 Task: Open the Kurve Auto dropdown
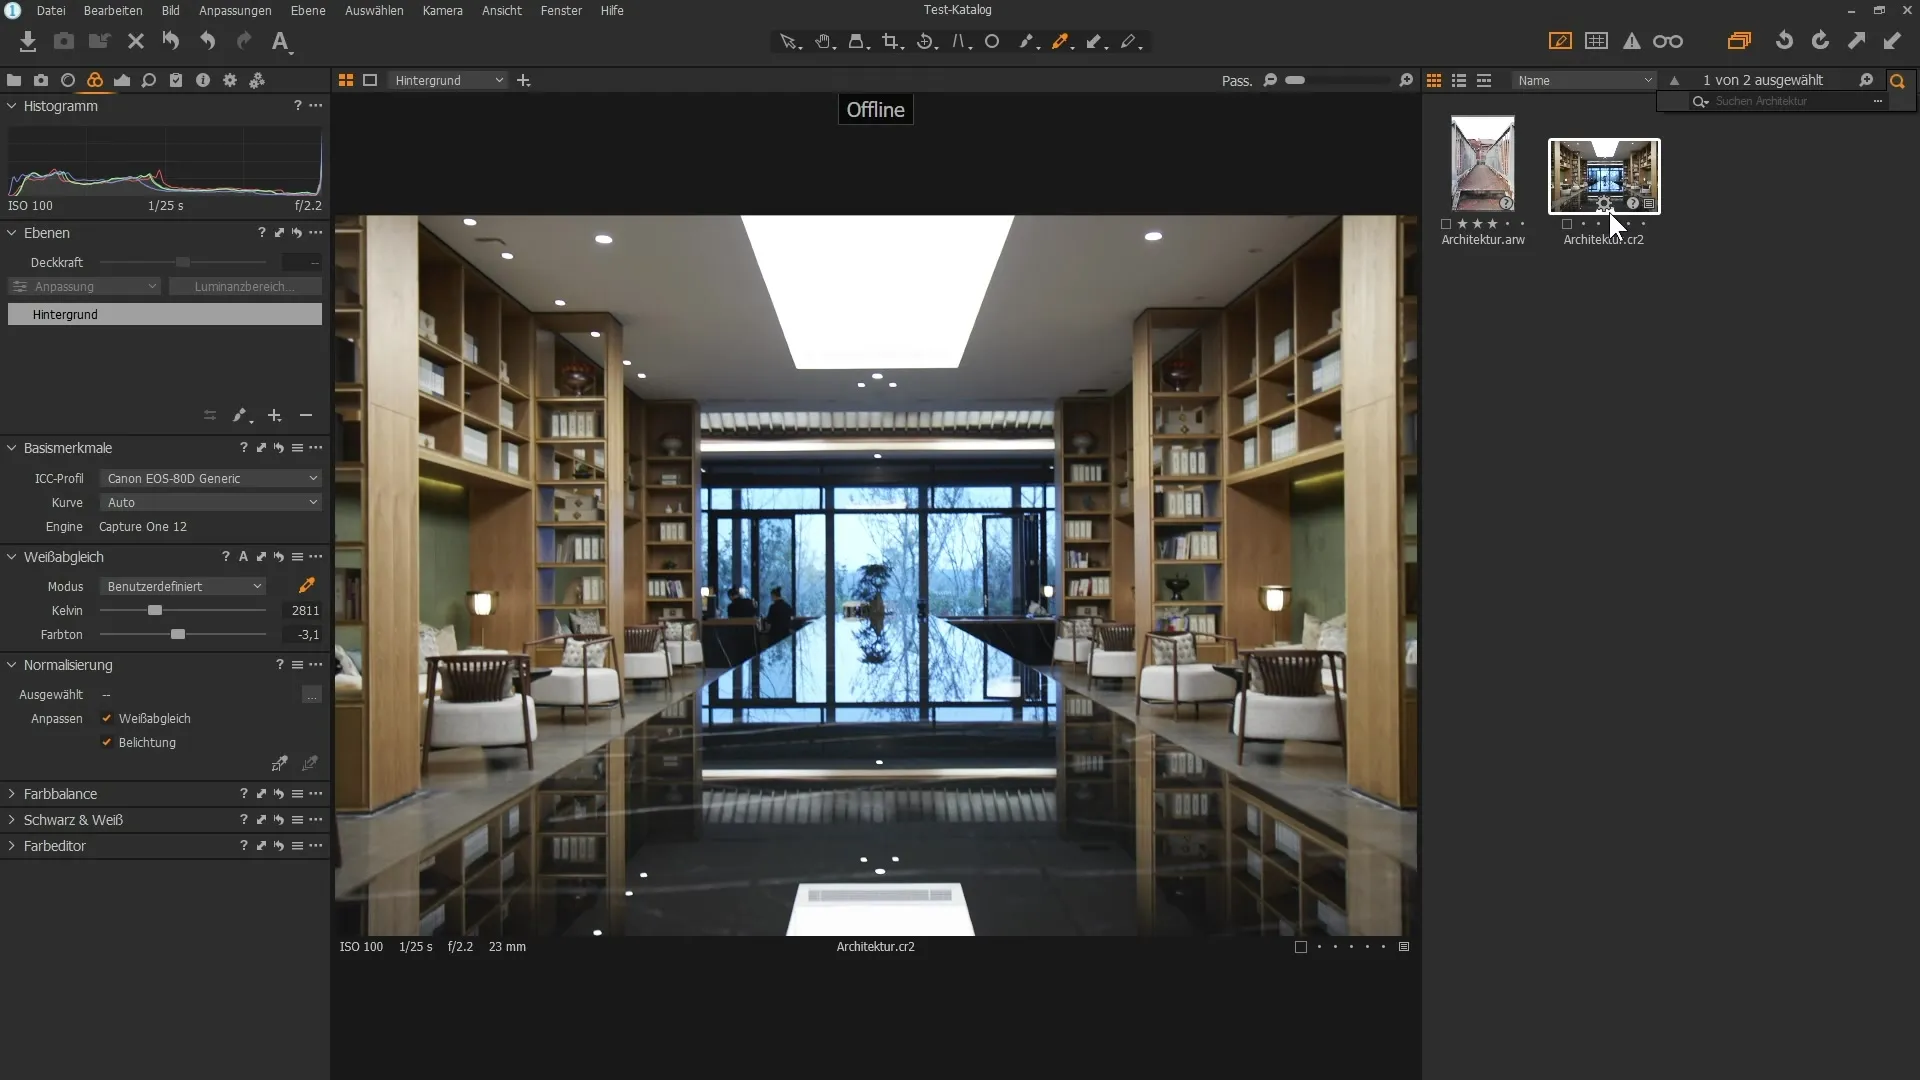click(211, 502)
